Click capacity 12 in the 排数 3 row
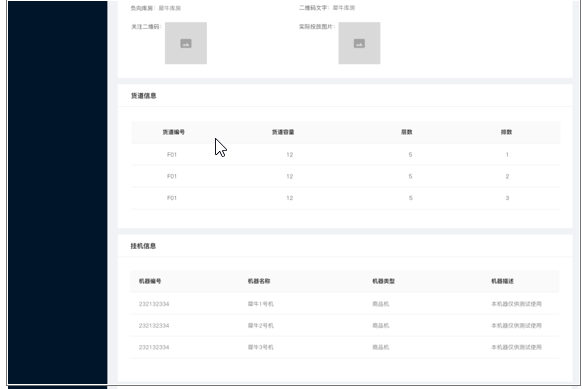Screen dimensions: 583x389 click(x=290, y=198)
